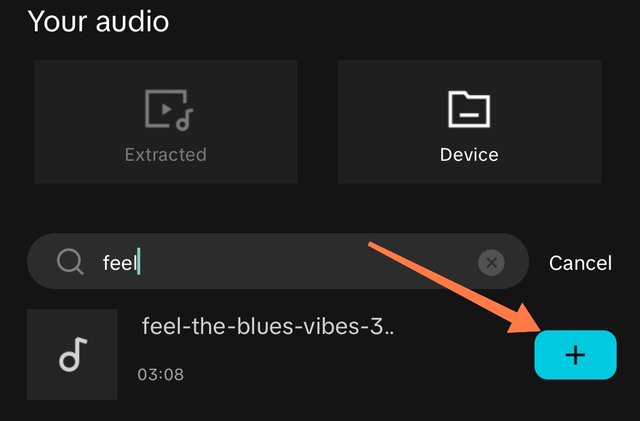Focus the search field containing 'feel'

(278, 261)
